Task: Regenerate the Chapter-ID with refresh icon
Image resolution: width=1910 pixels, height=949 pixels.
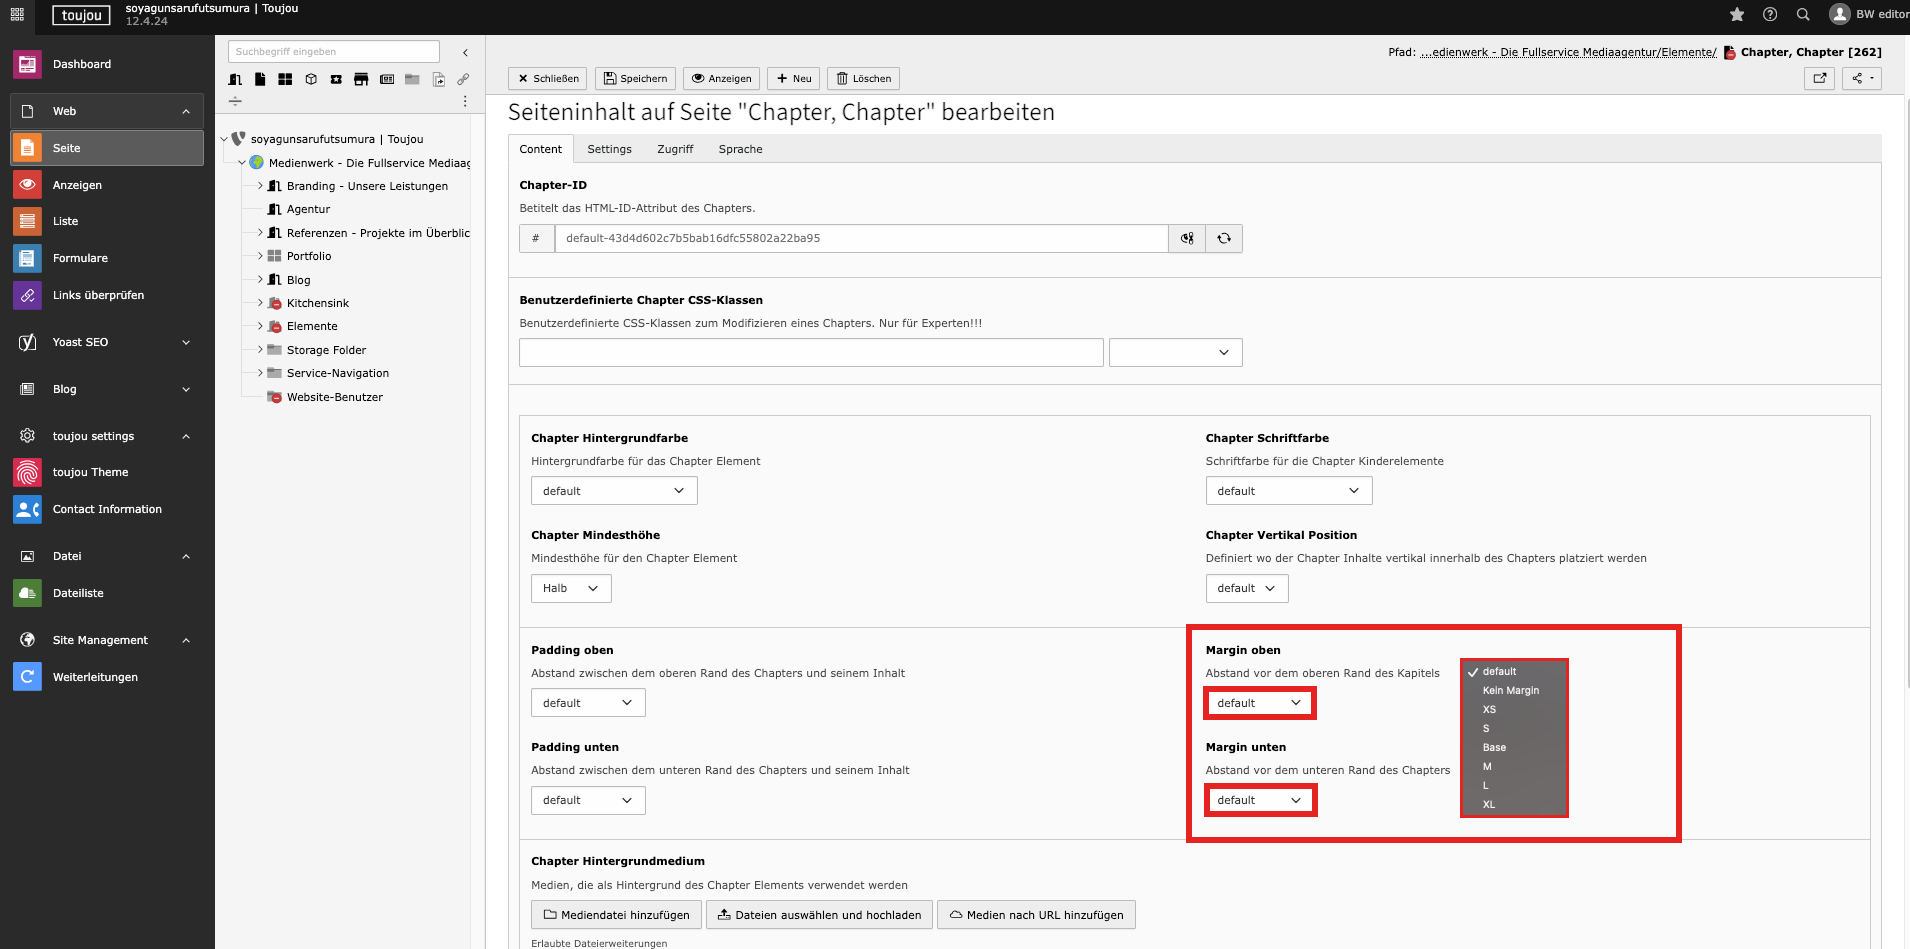Action: pos(1224,238)
